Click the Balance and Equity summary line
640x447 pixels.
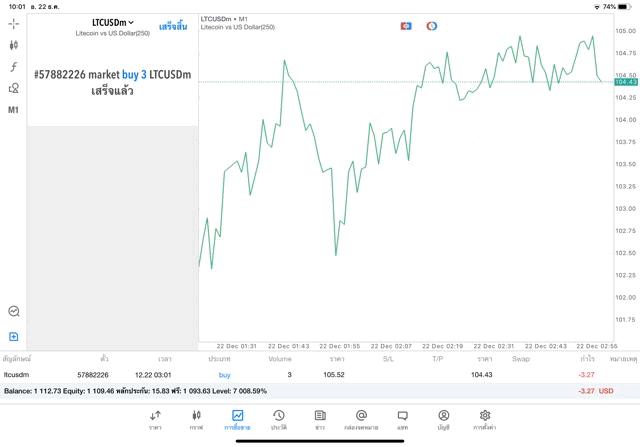(x=136, y=391)
